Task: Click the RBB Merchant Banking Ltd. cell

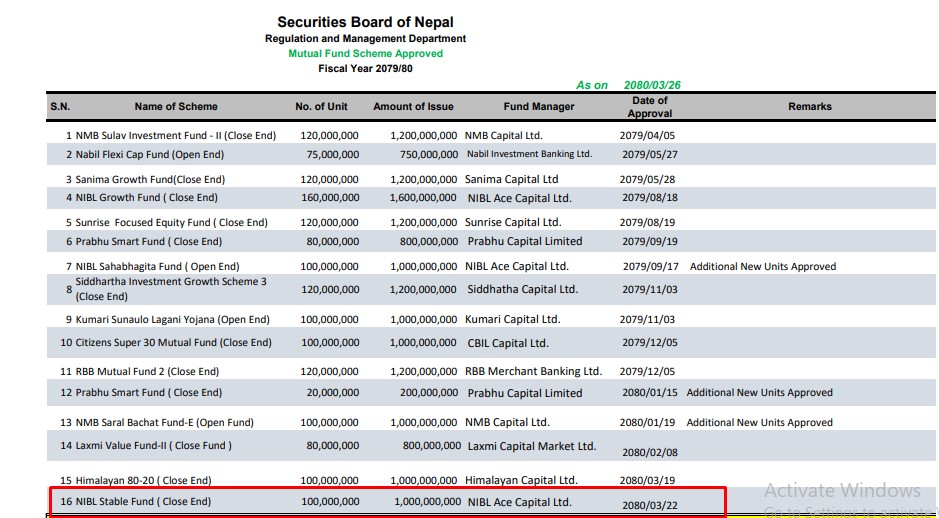Action: (x=533, y=371)
